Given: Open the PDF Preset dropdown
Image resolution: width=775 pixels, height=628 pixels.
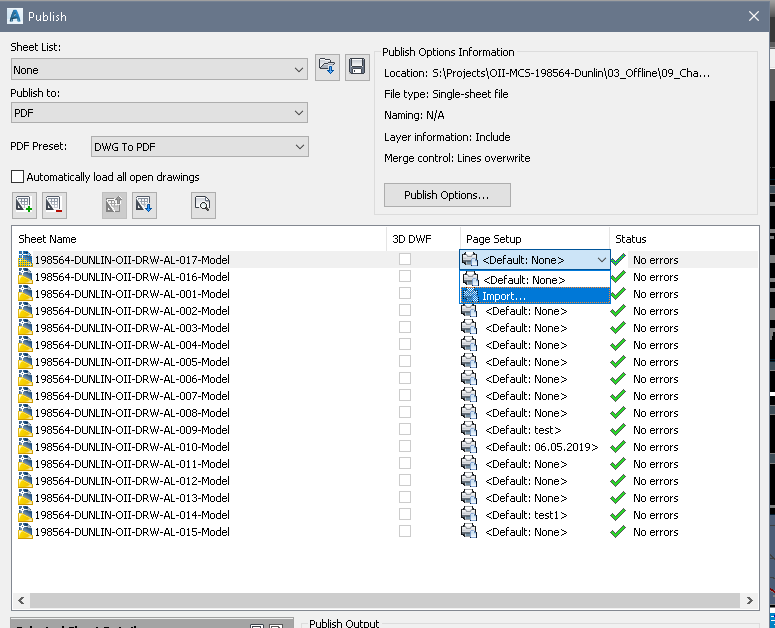Looking at the screenshot, I should [199, 147].
